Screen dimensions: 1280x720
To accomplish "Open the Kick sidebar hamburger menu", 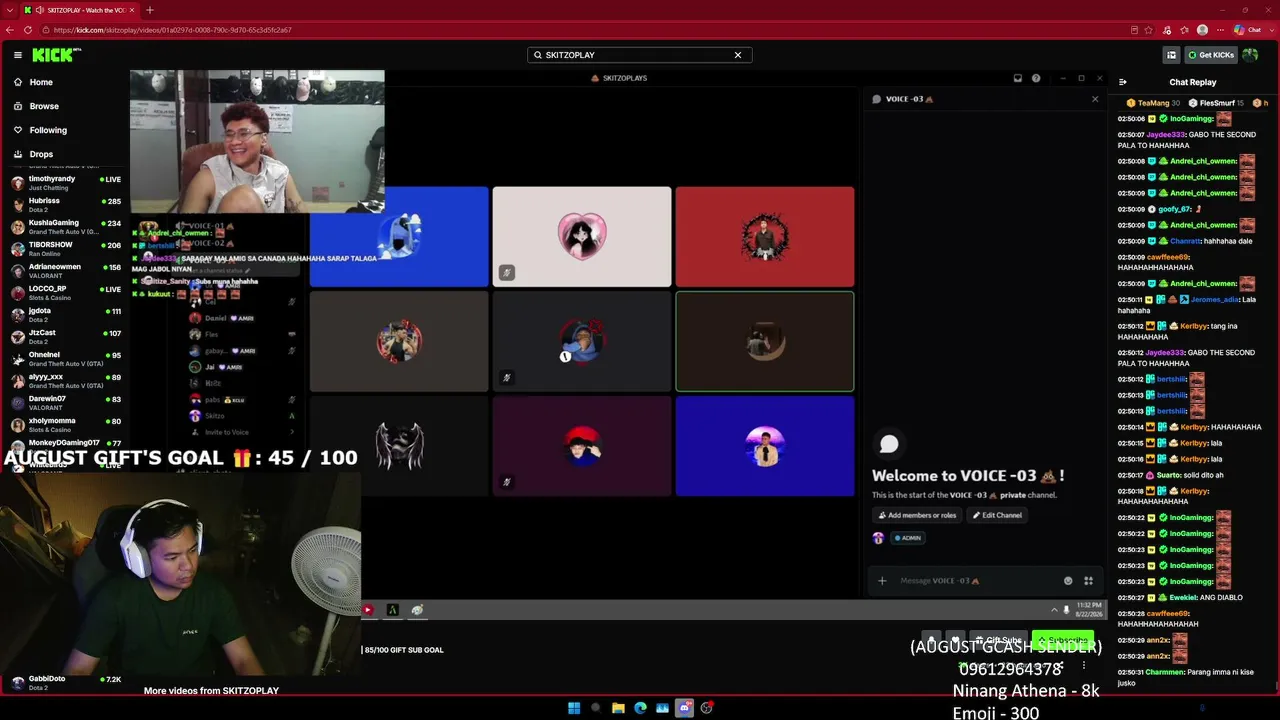I will 18,55.
